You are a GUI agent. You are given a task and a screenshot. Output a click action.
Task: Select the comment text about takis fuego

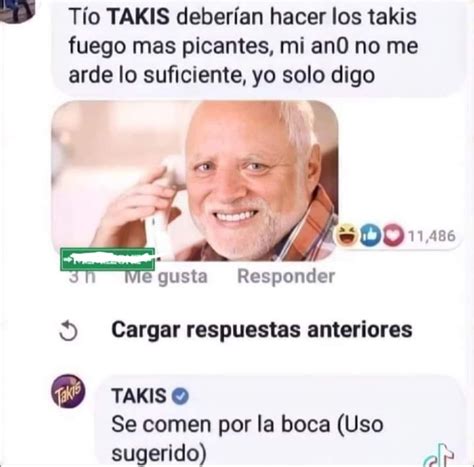point(243,46)
